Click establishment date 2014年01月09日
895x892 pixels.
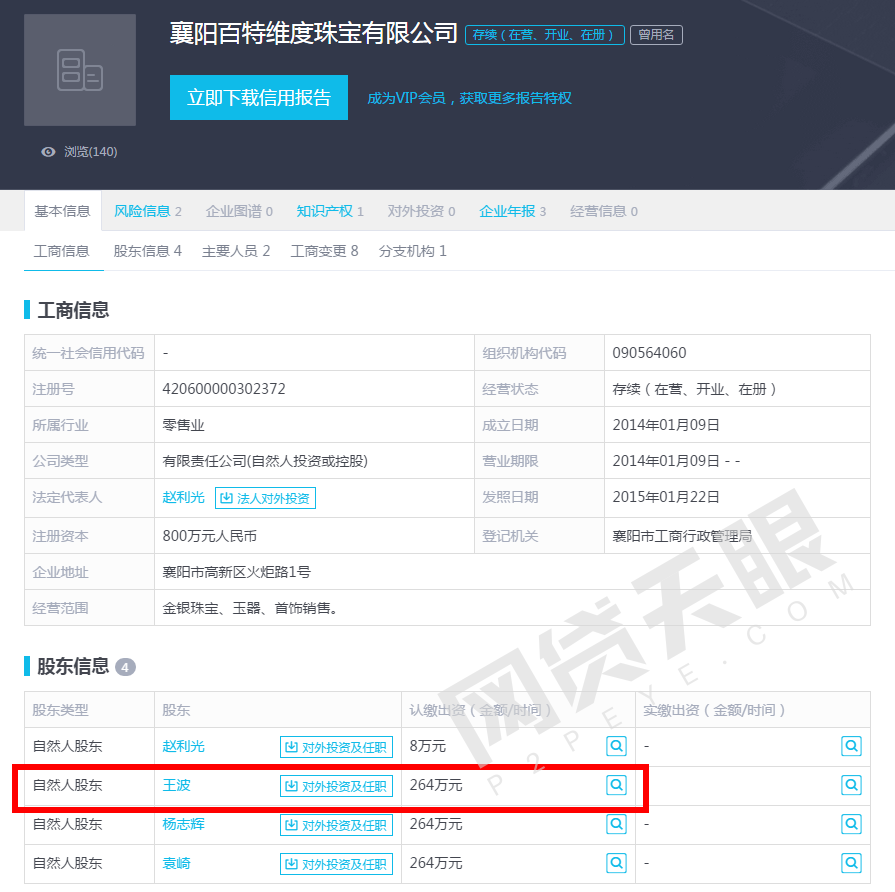[666, 425]
